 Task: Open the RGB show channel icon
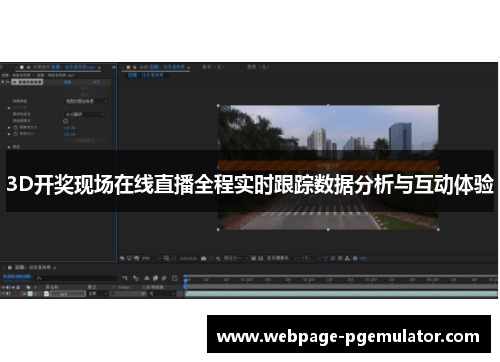[x=218, y=258]
